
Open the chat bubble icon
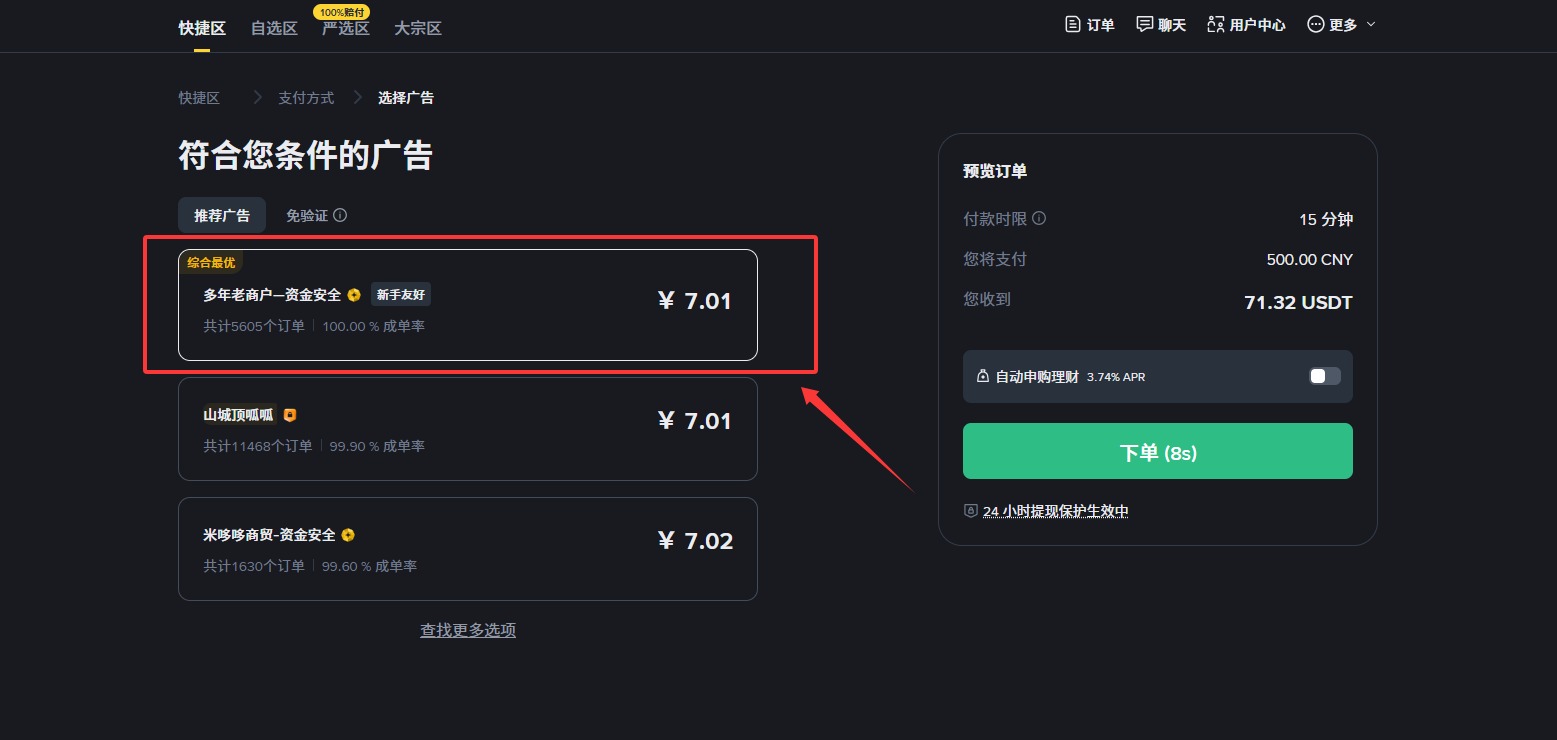point(1145,24)
